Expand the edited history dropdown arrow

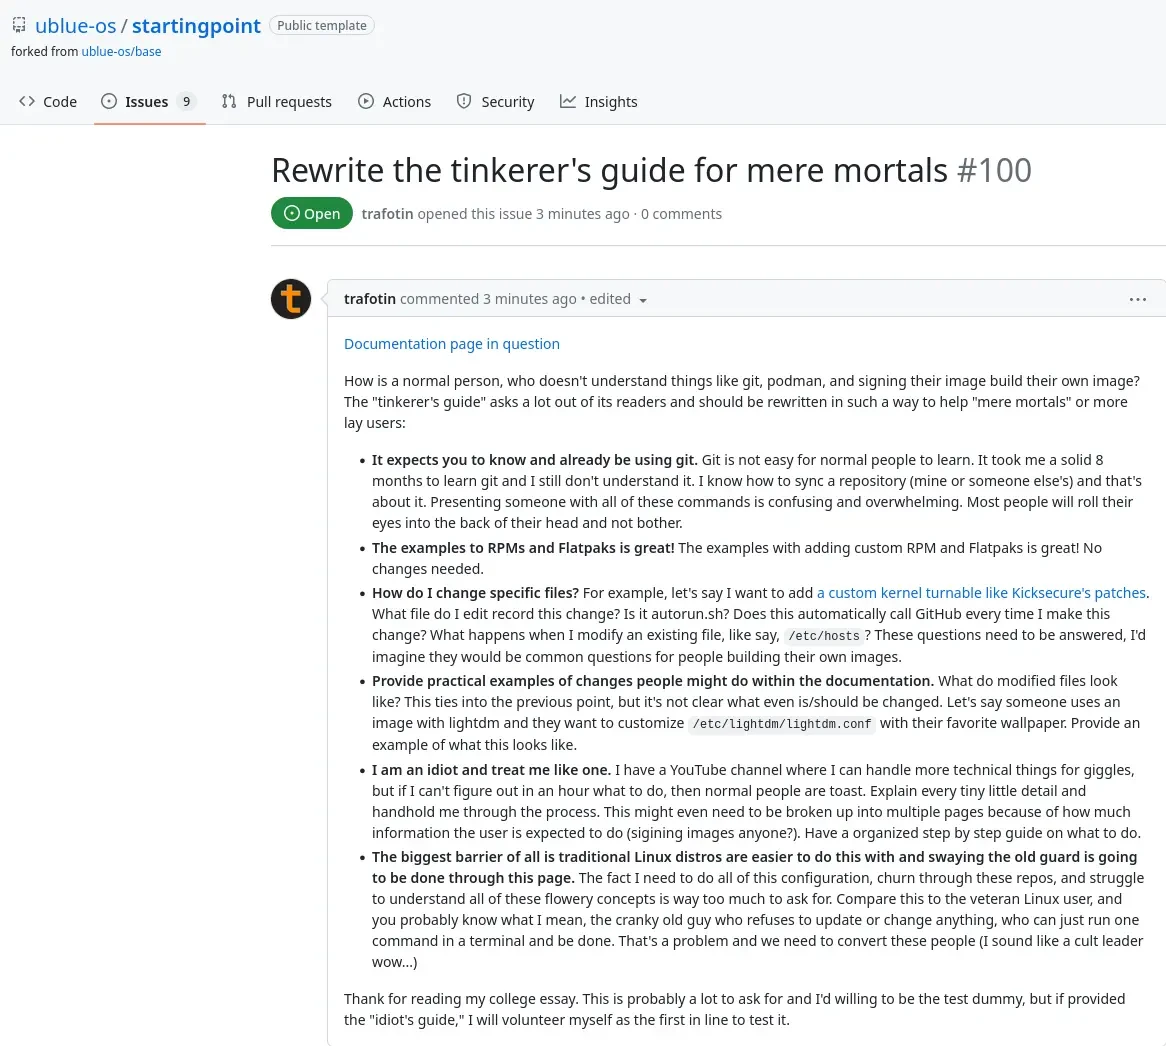click(x=643, y=300)
